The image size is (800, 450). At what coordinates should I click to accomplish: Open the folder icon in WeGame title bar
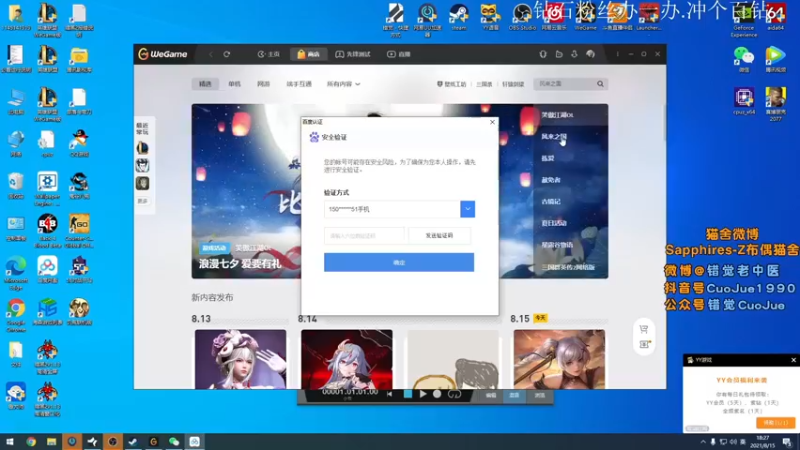click(559, 54)
